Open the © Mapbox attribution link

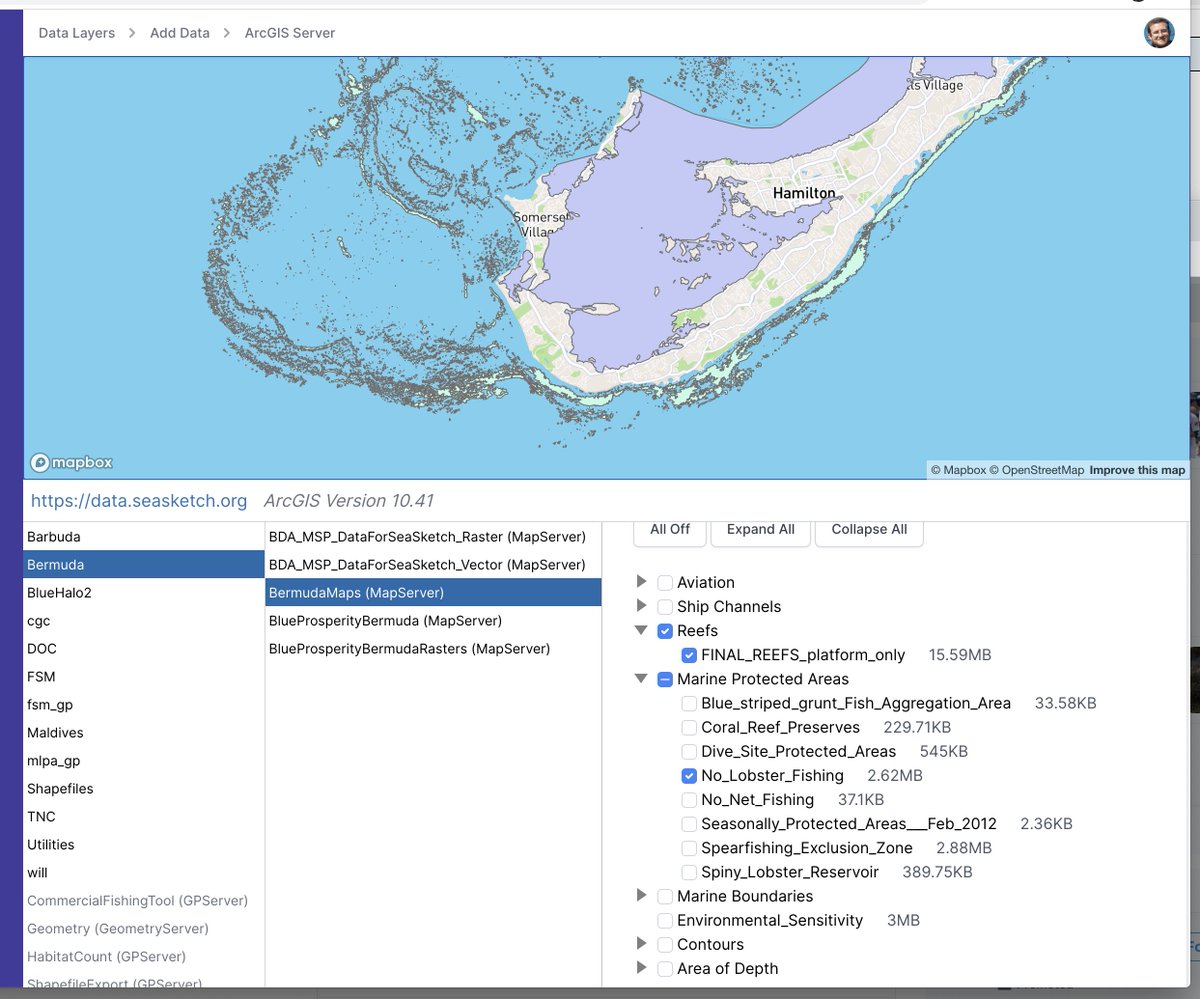click(958, 470)
